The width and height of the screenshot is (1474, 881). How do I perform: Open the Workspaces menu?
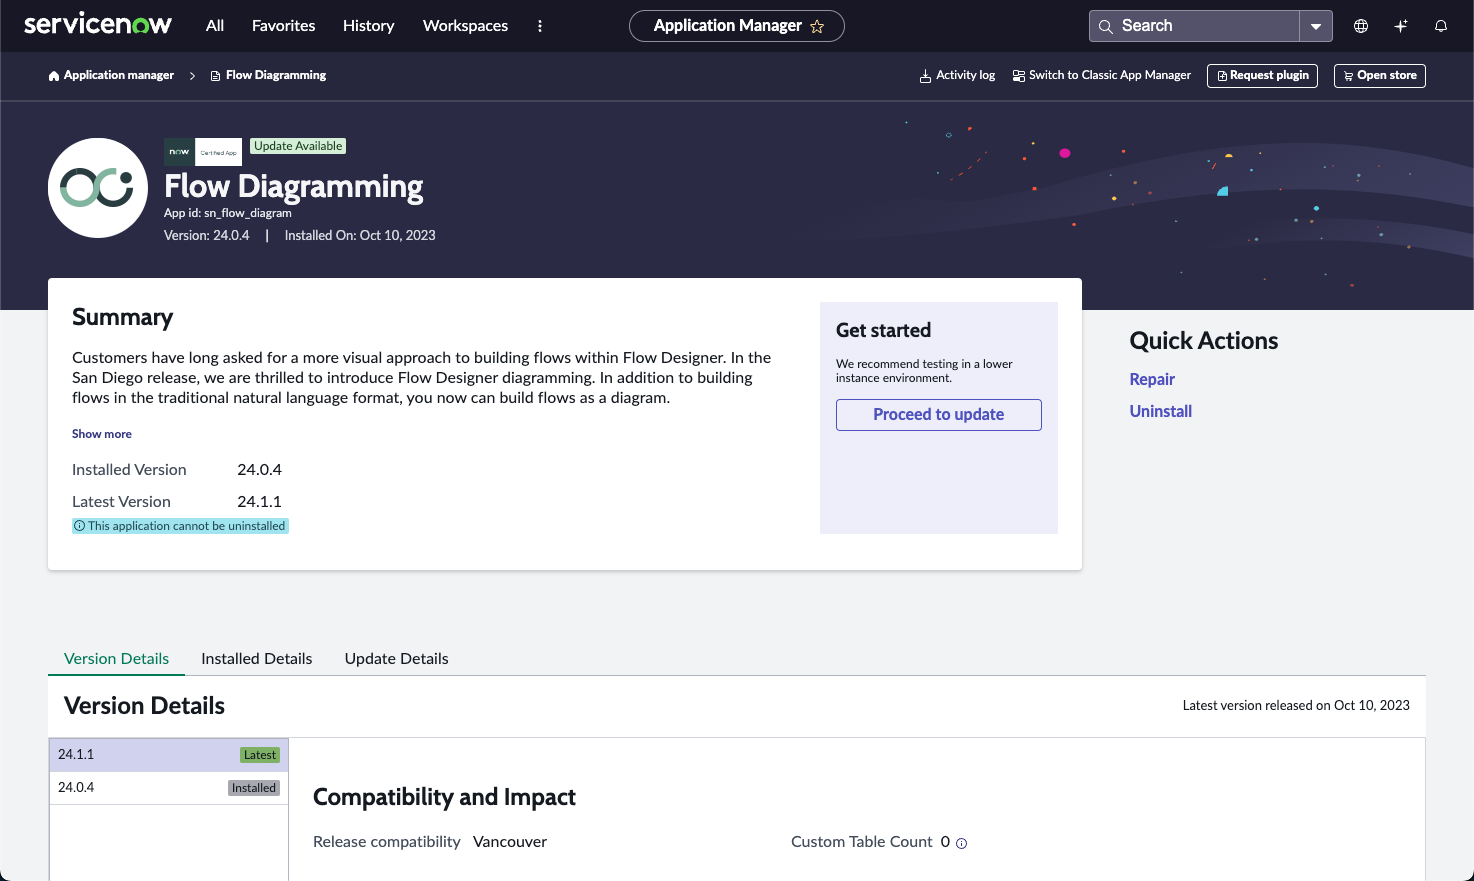pos(465,26)
